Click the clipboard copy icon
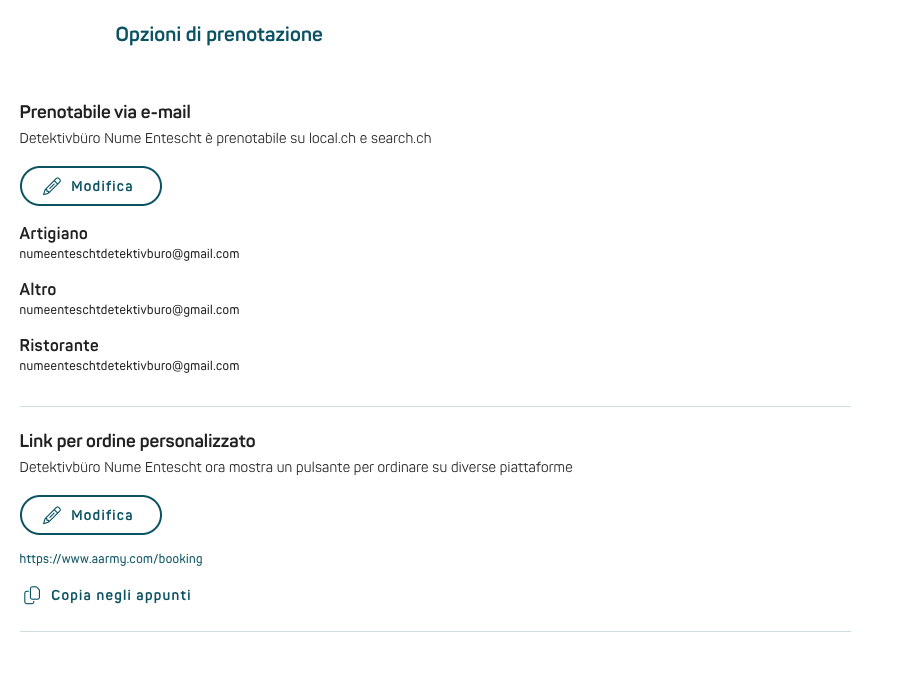This screenshot has width=916, height=675. click(32, 595)
